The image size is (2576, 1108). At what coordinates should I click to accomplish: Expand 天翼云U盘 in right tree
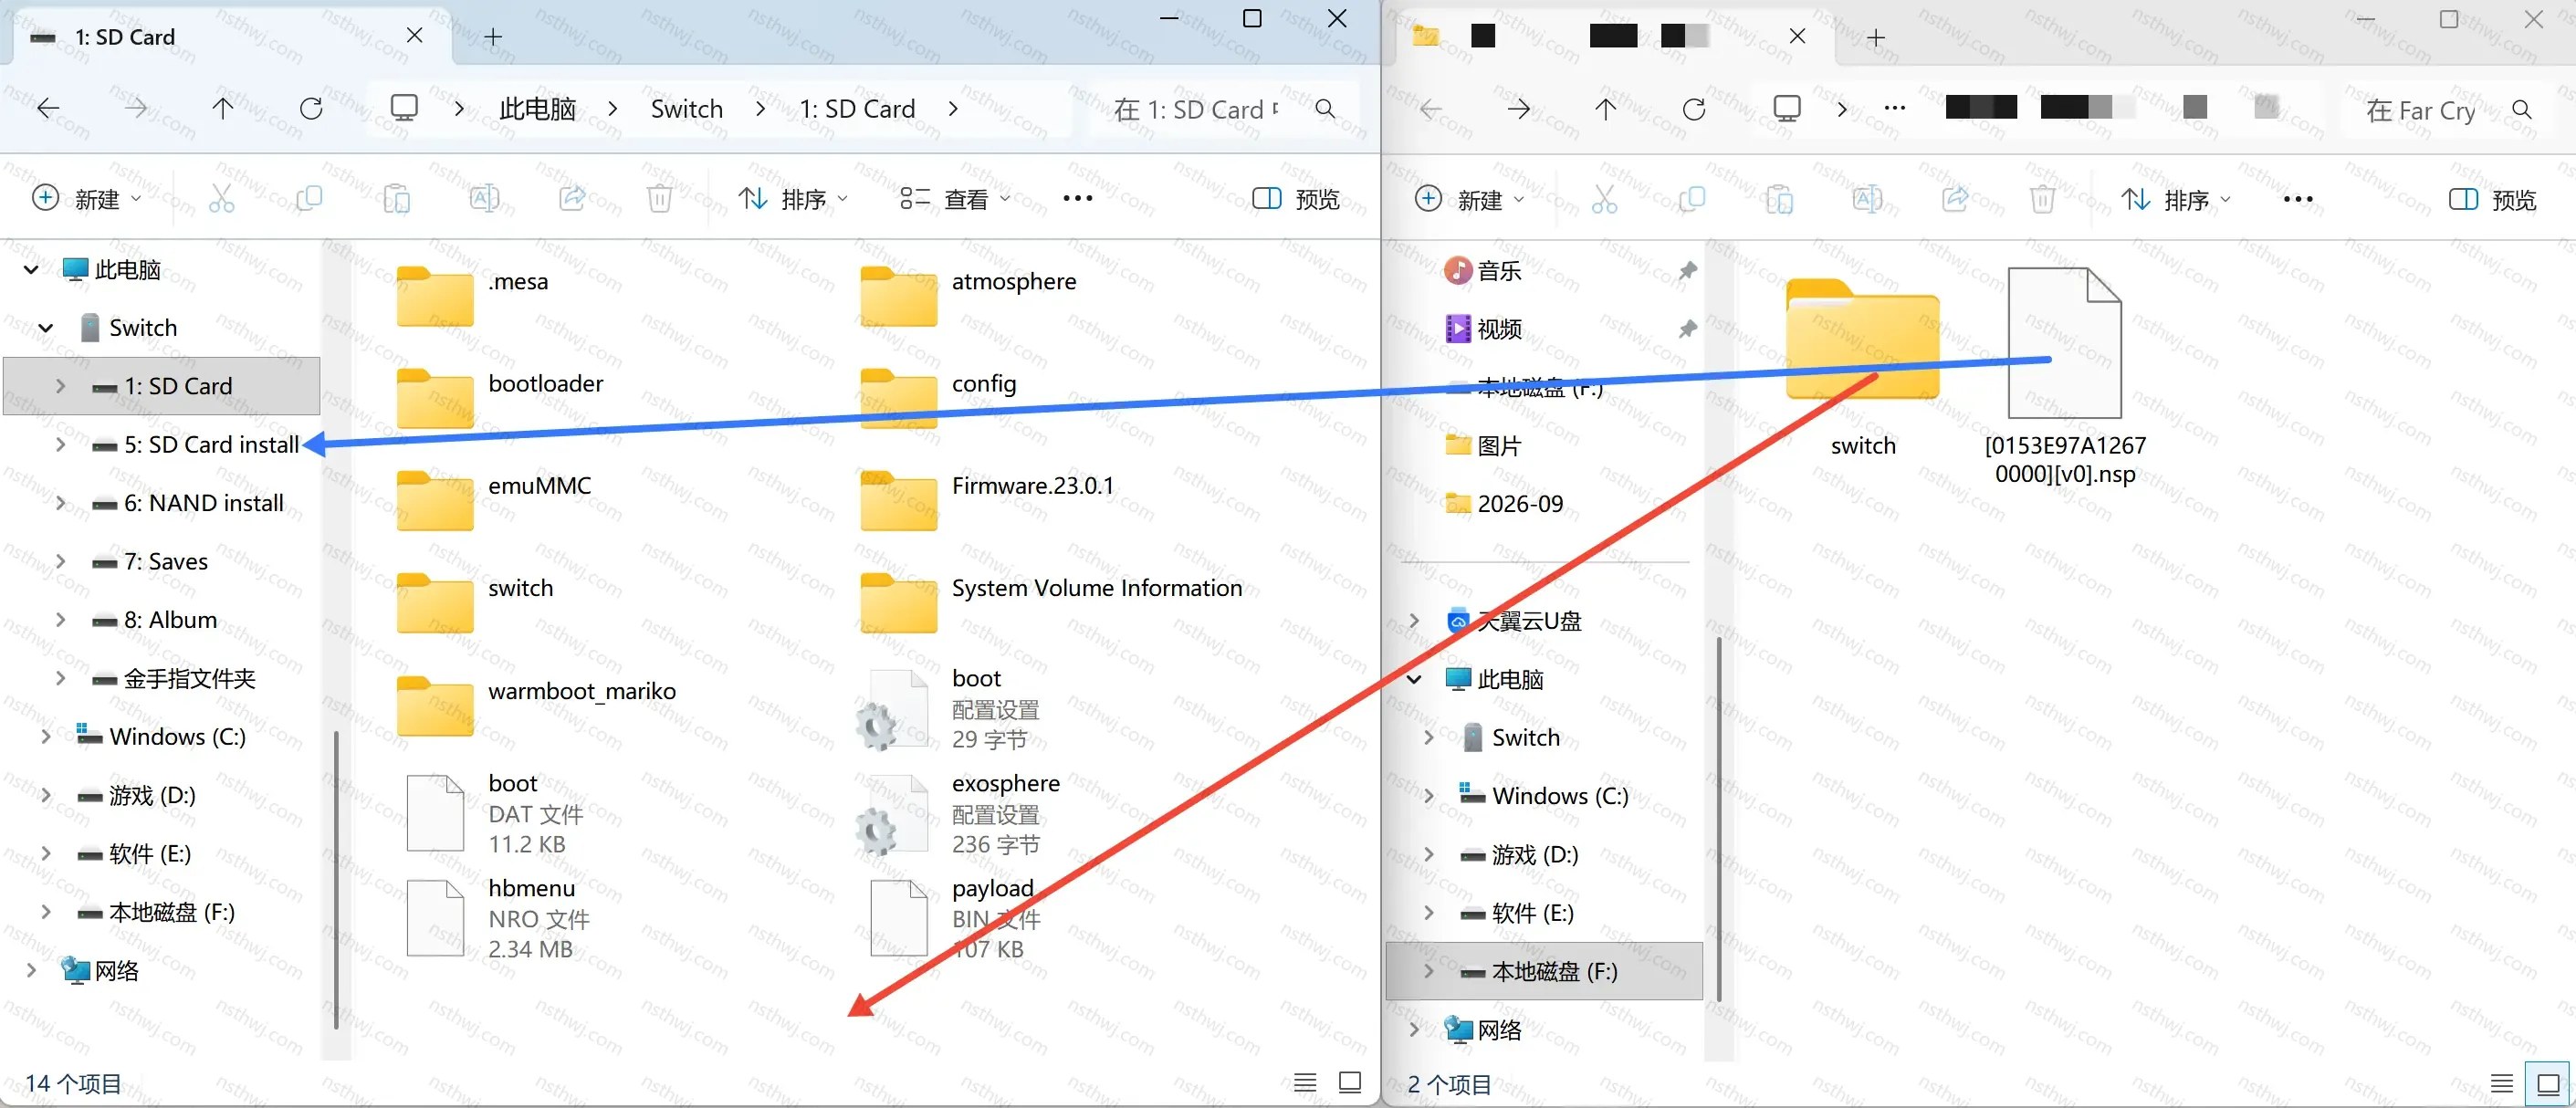[x=1414, y=621]
